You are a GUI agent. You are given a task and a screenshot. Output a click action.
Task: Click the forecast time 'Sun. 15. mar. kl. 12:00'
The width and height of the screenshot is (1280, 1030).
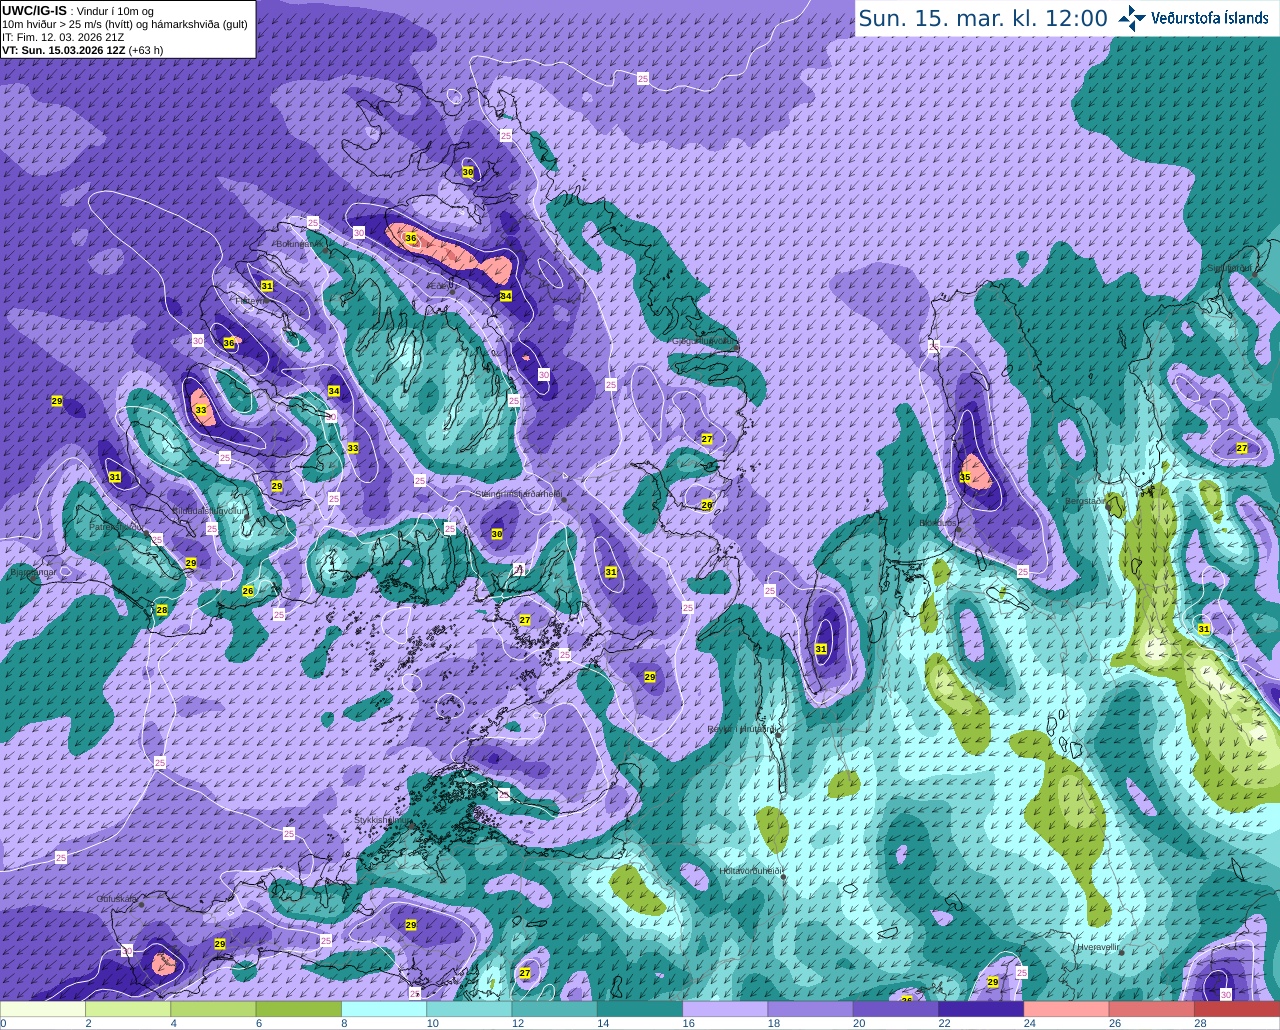[983, 18]
